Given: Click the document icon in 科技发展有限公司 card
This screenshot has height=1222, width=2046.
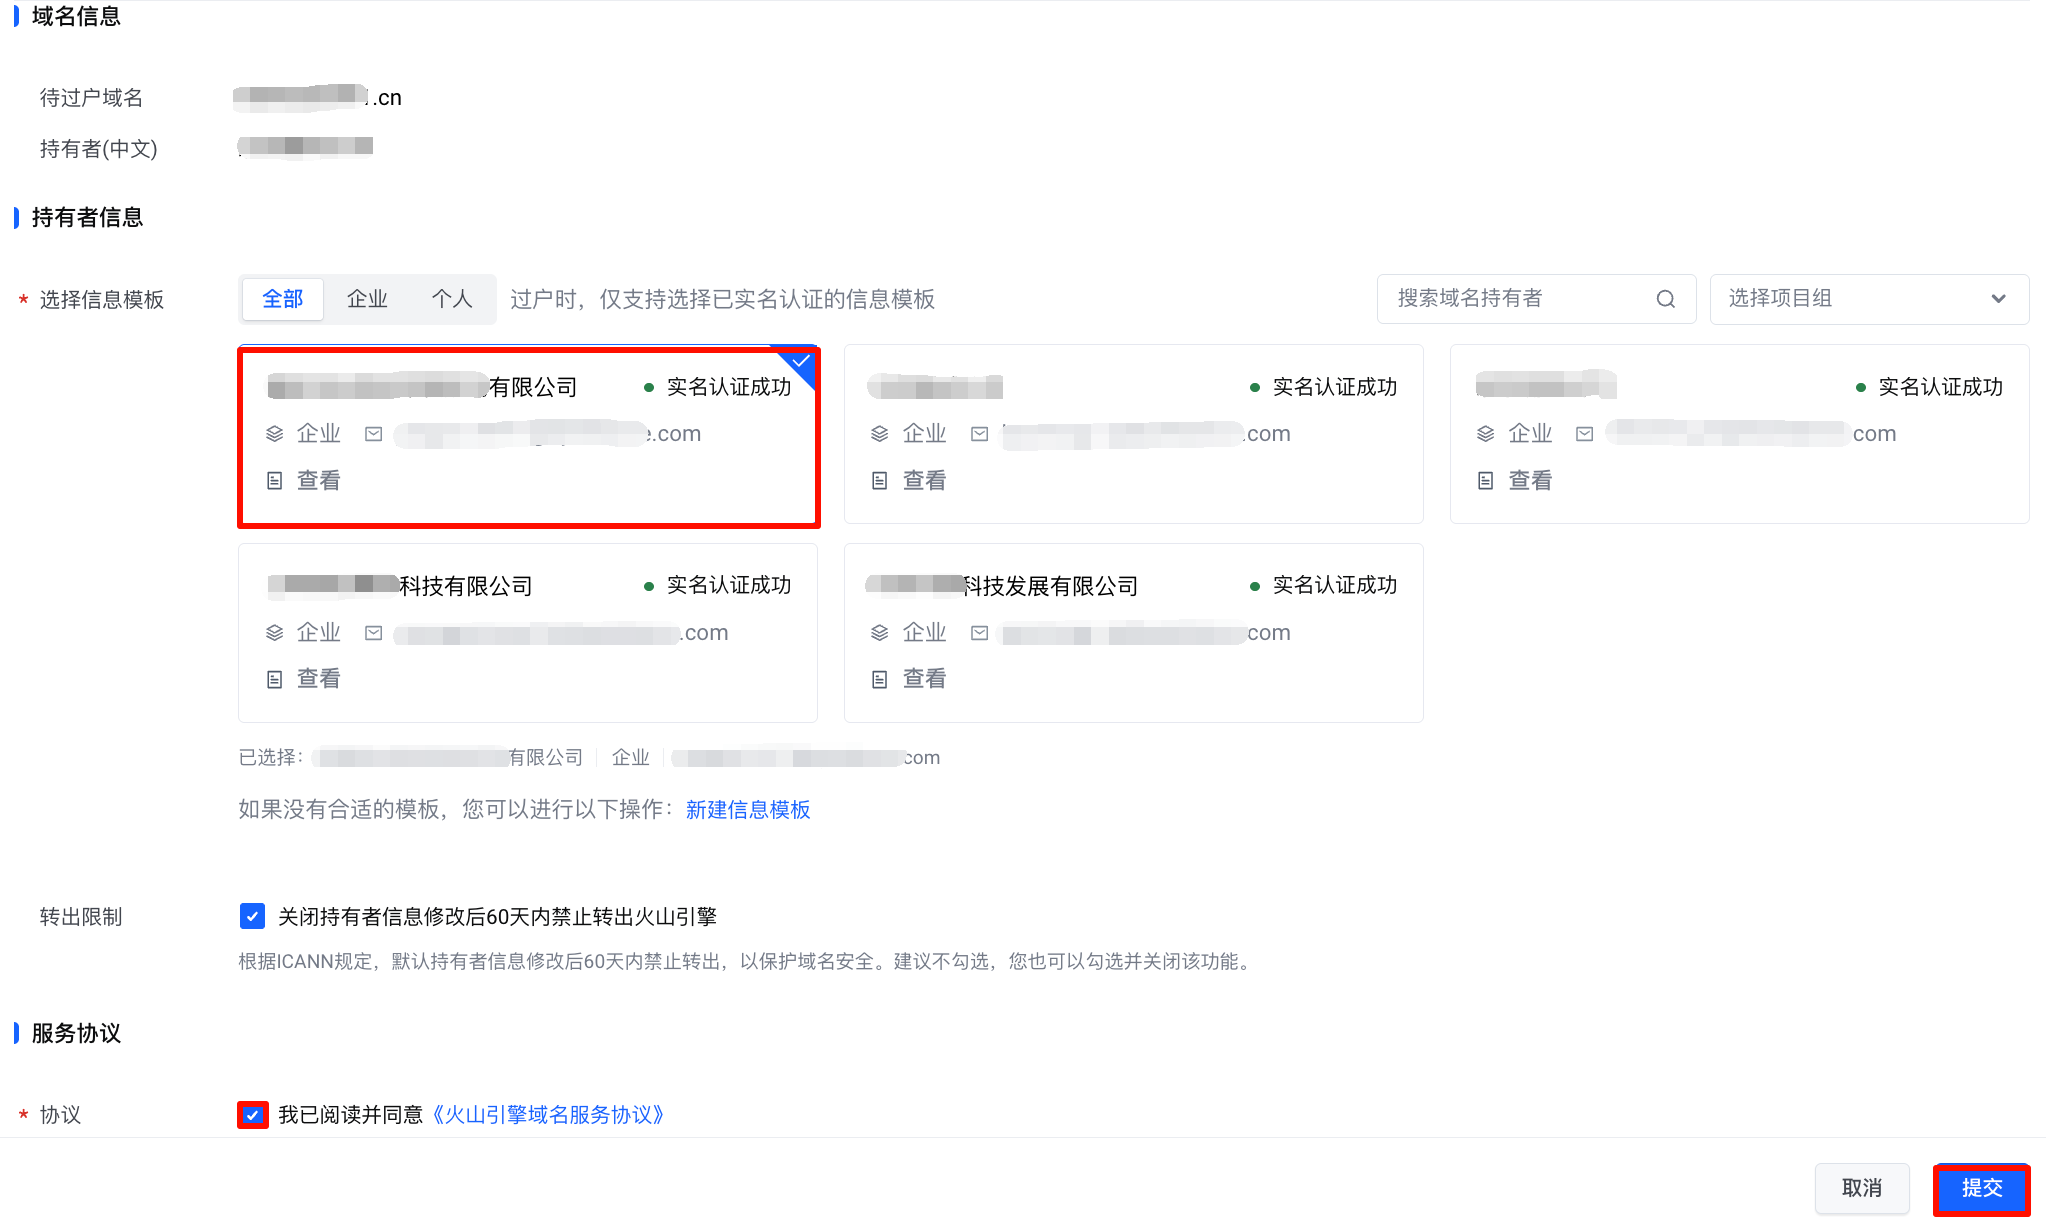Looking at the screenshot, I should 880,679.
